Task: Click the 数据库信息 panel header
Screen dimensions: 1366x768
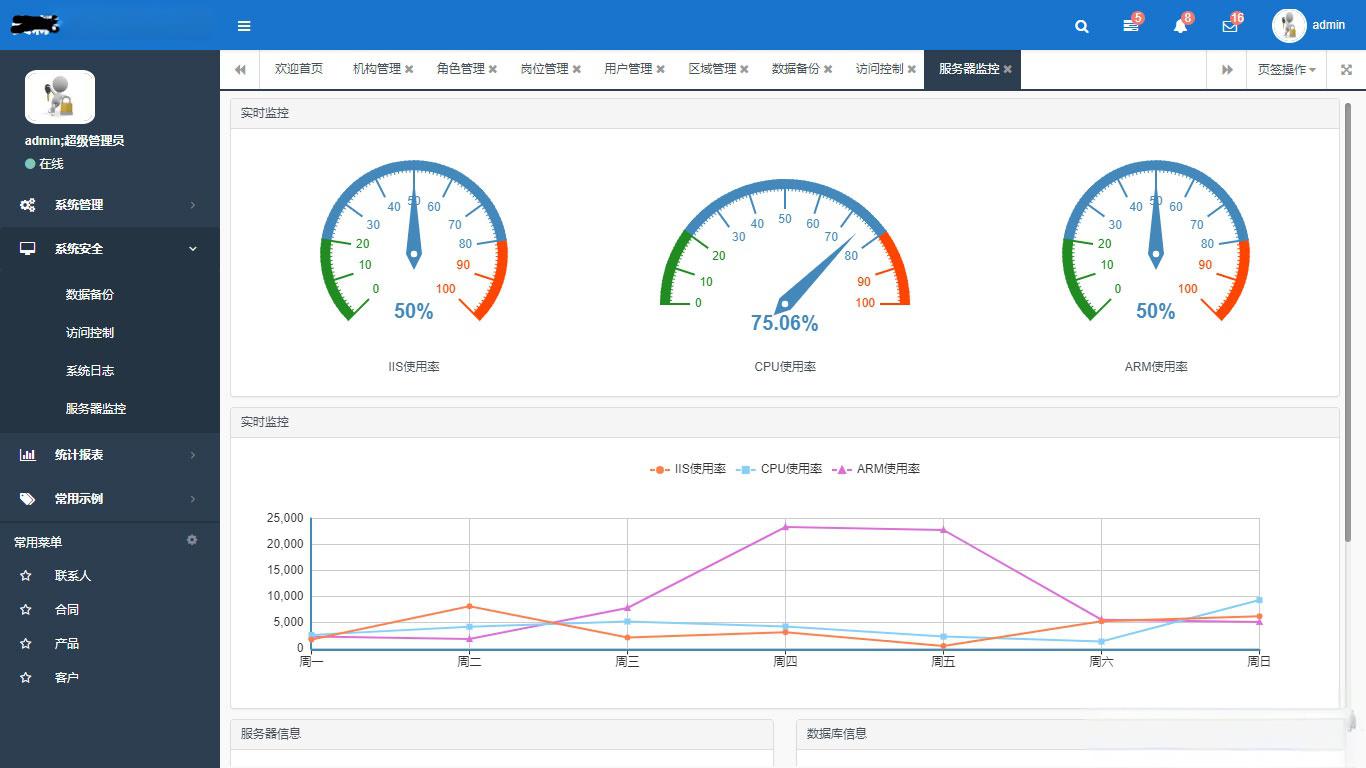Action: click(1068, 734)
